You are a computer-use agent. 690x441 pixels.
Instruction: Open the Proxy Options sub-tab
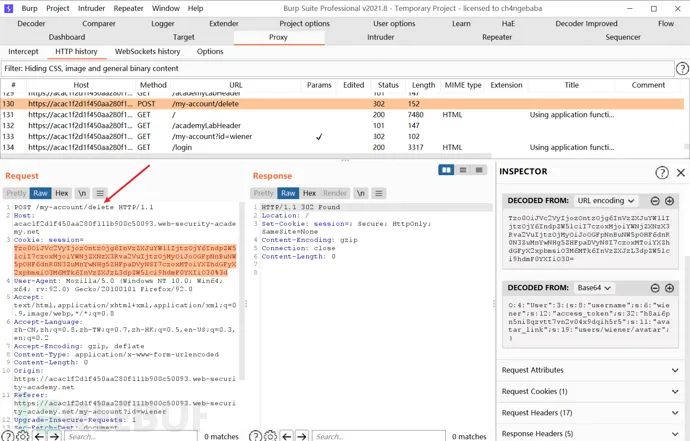coord(210,51)
